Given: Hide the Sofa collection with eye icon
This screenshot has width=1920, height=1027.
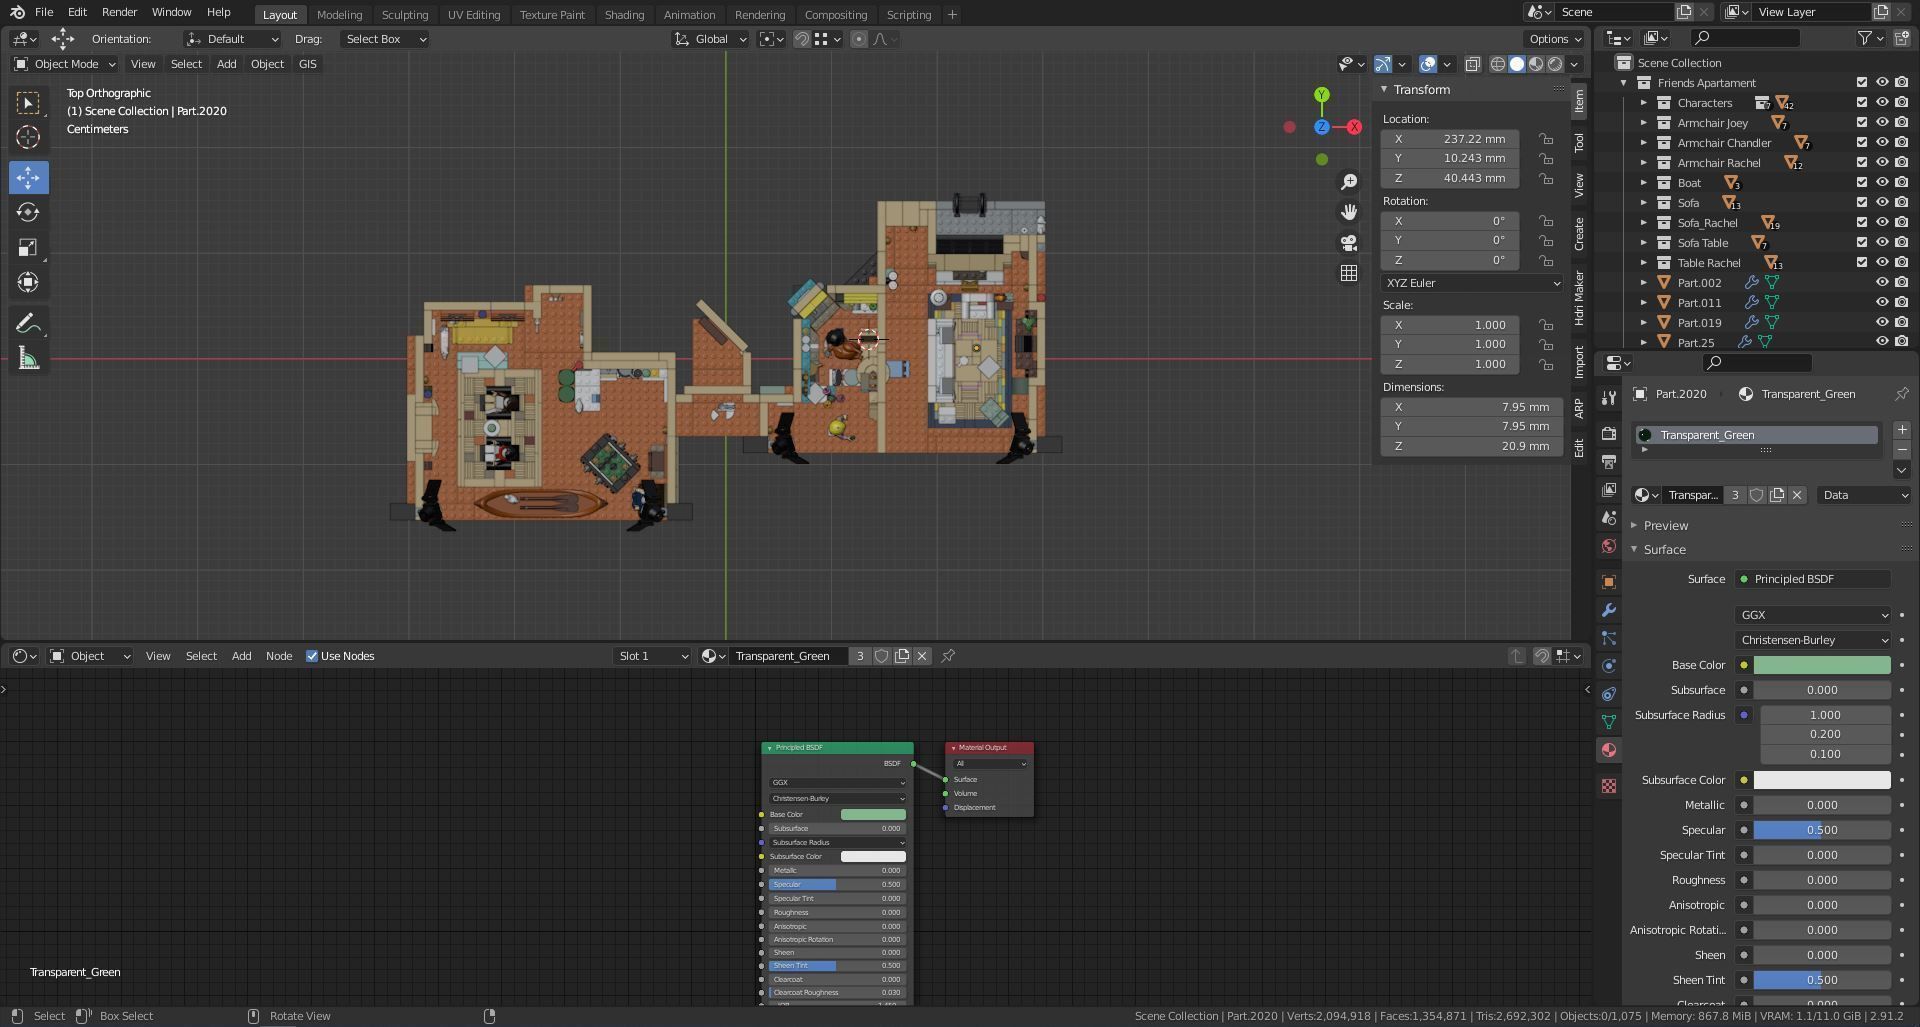Looking at the screenshot, I should tap(1881, 203).
